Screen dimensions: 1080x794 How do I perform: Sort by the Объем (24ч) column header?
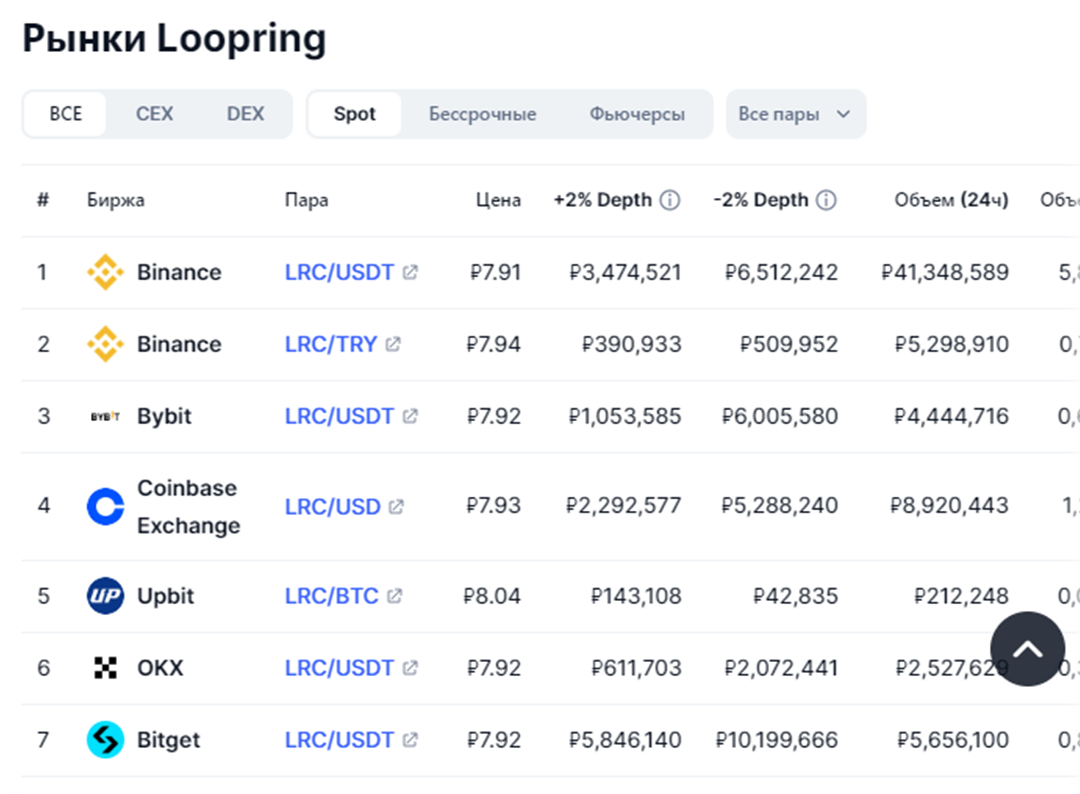(x=951, y=200)
